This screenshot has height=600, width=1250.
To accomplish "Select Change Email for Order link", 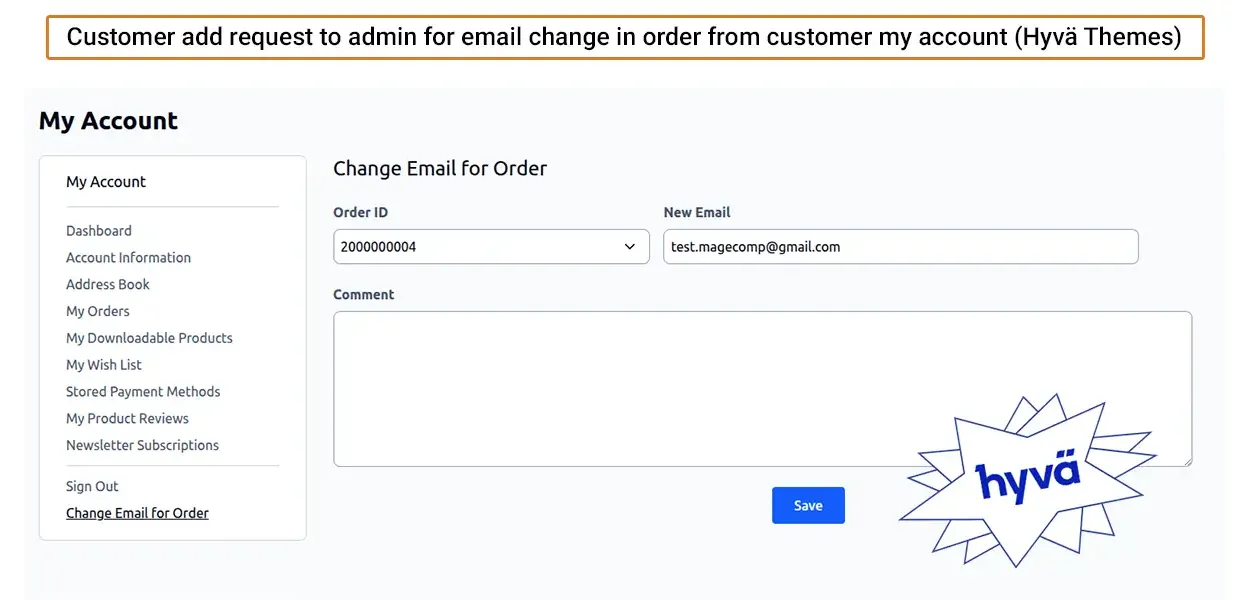I will (137, 514).
